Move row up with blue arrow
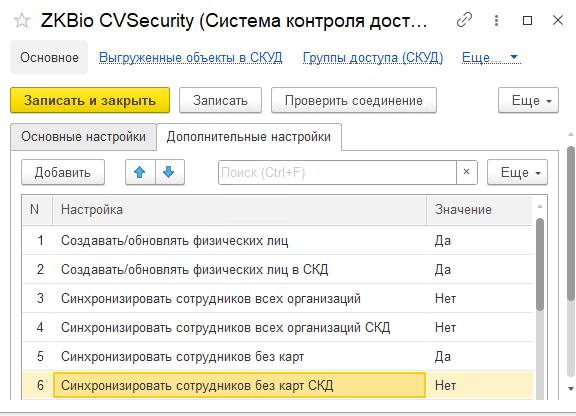 (x=140, y=172)
